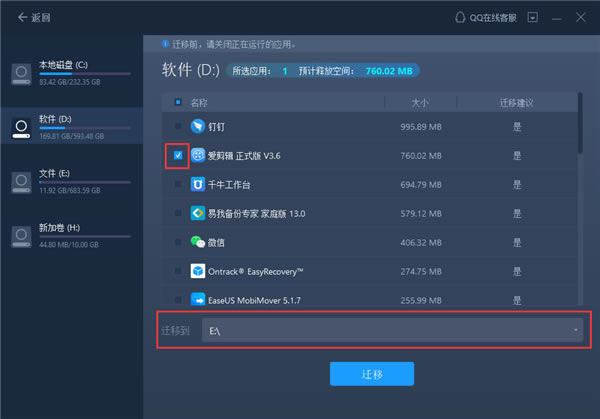Close the migration window

580,17
